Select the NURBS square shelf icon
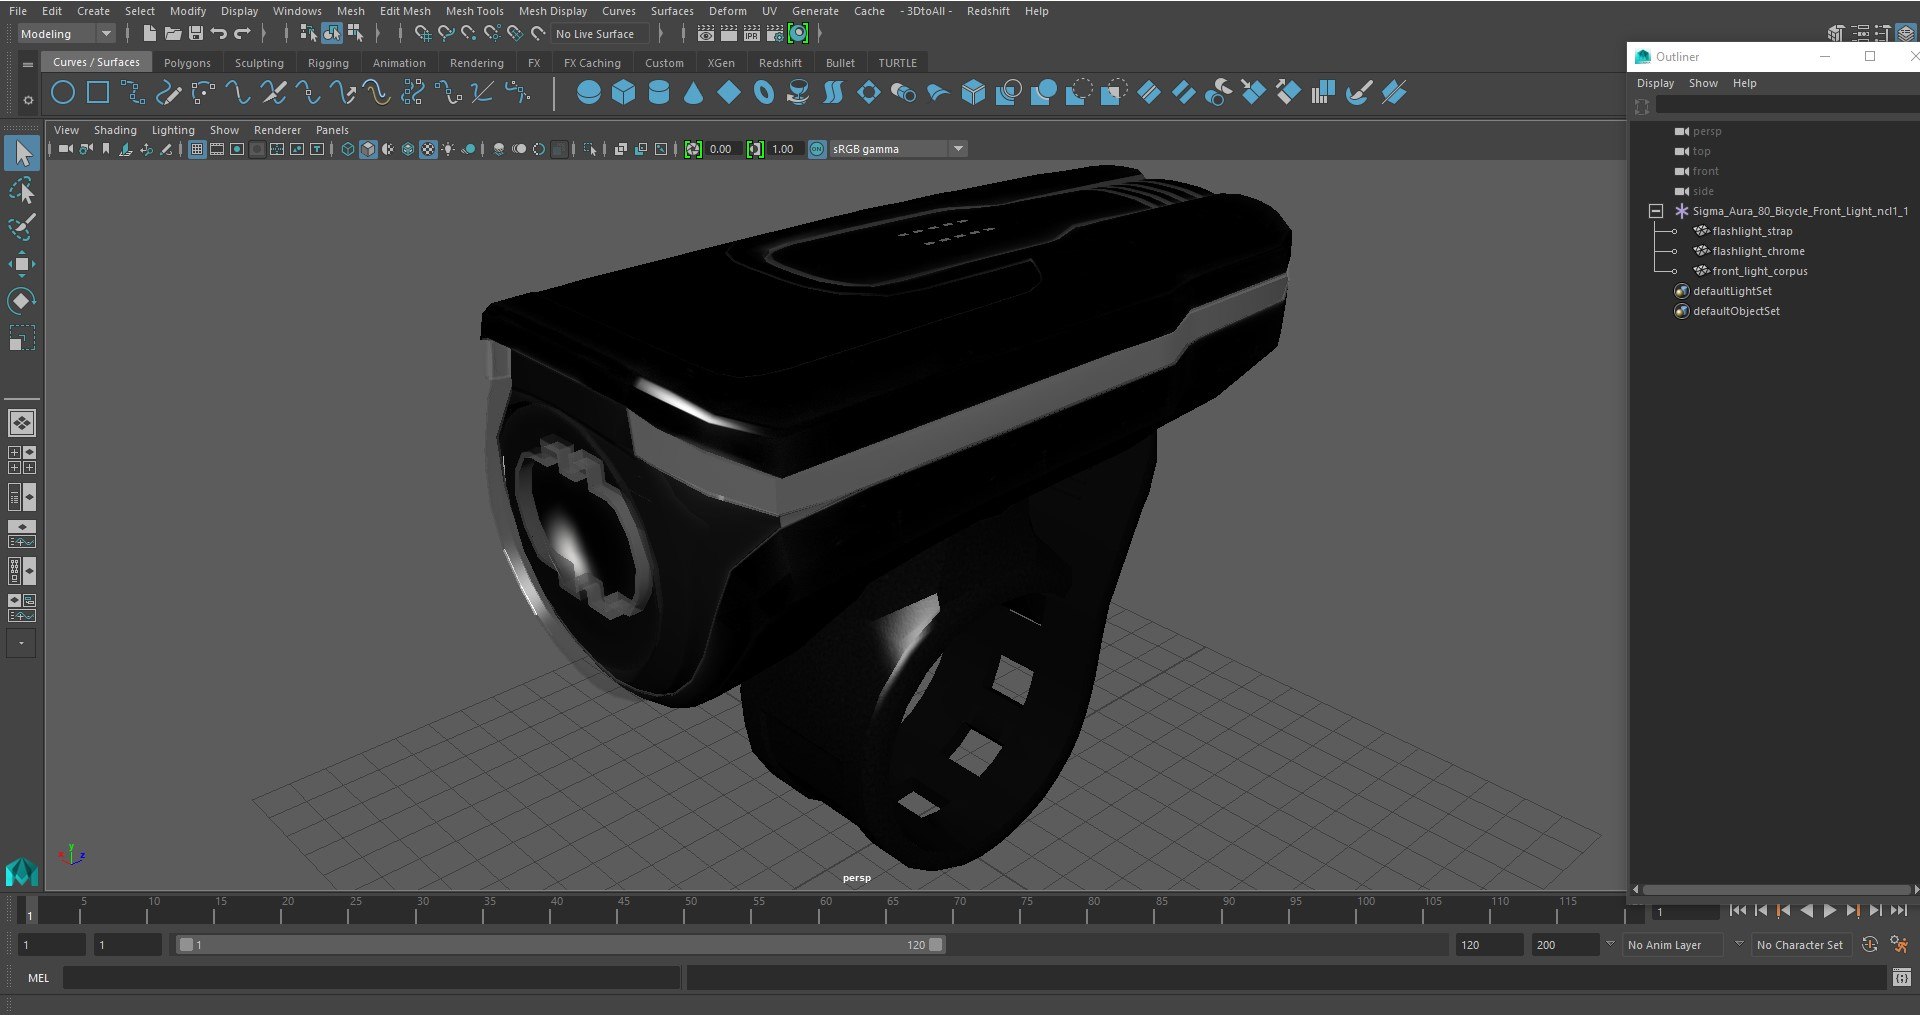This screenshot has width=1920, height=1015. tap(98, 93)
